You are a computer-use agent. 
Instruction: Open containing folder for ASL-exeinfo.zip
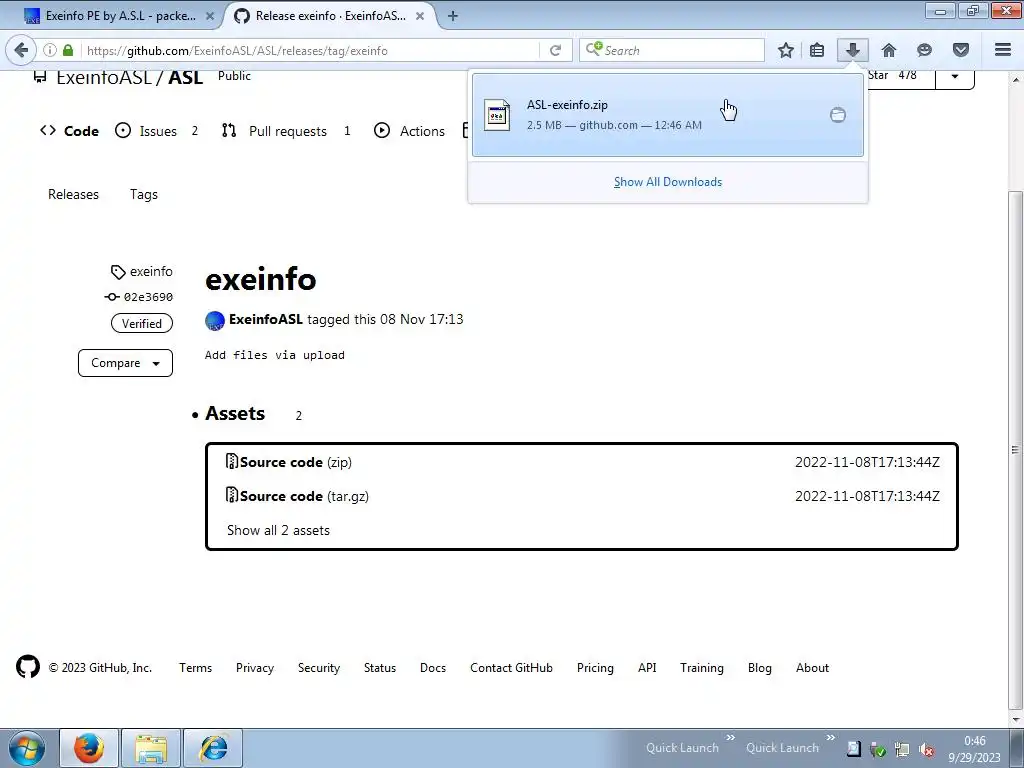tap(837, 115)
